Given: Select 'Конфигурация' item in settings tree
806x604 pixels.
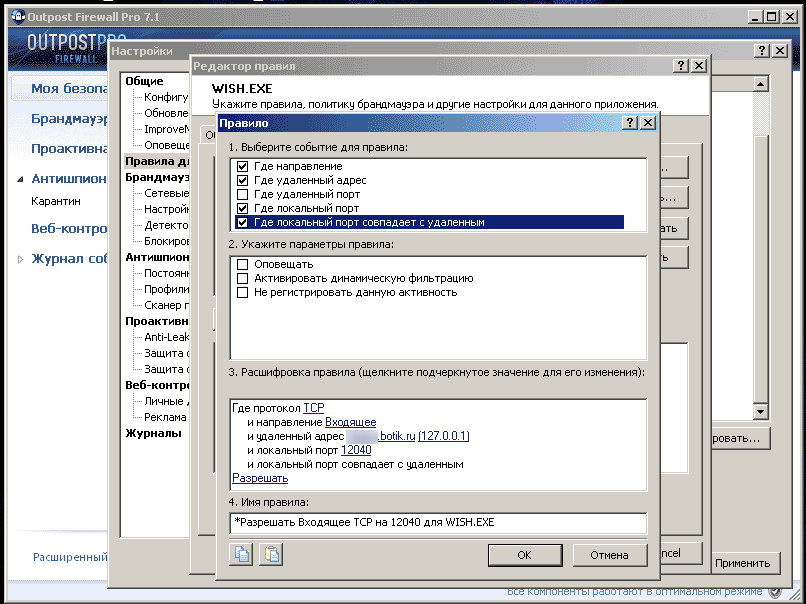Looking at the screenshot, I should [x=166, y=97].
